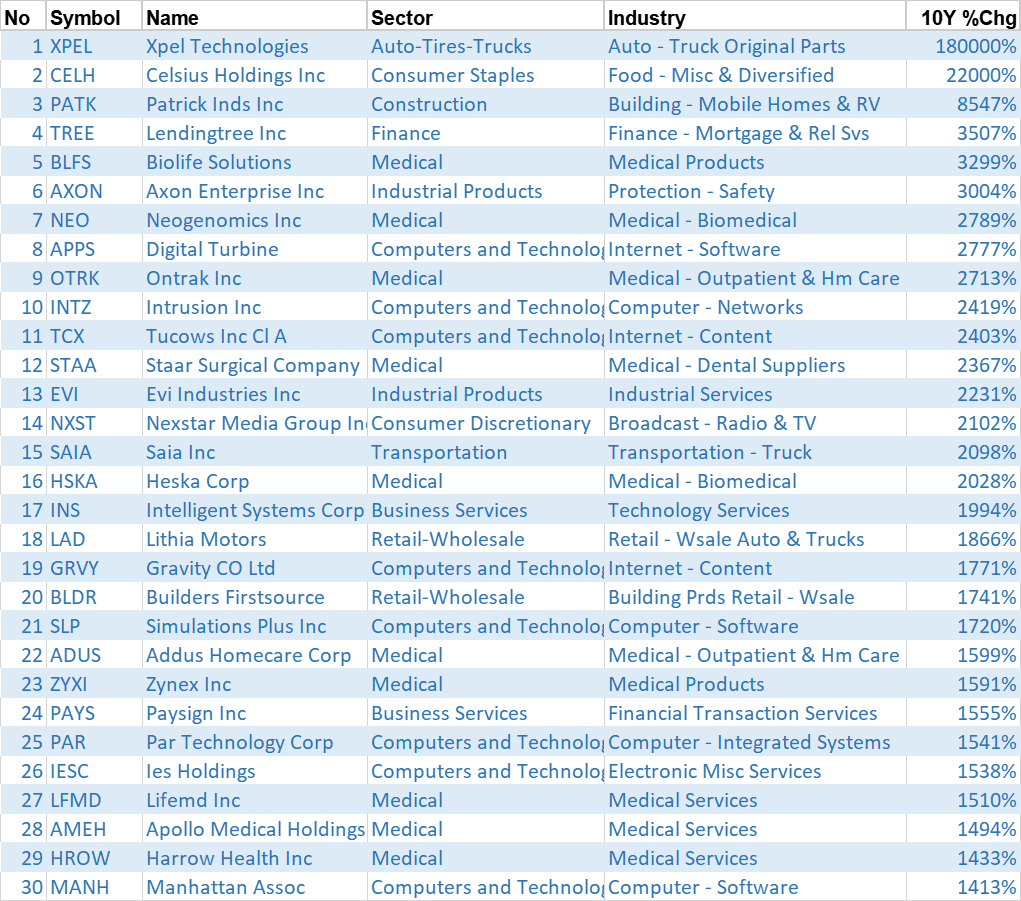Viewport: 1021px width, 901px height.
Task: Click the Paysign Inc name cell
Action: [254, 713]
